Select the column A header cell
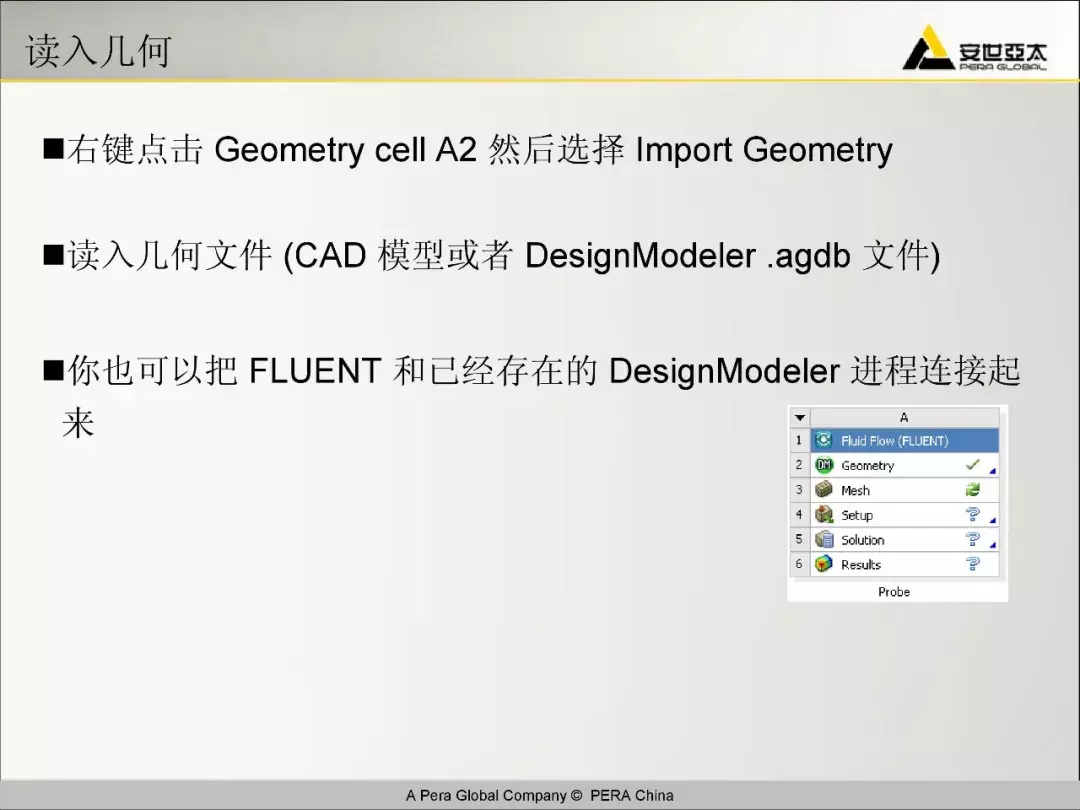Image resolution: width=1080 pixels, height=810 pixels. point(904,417)
